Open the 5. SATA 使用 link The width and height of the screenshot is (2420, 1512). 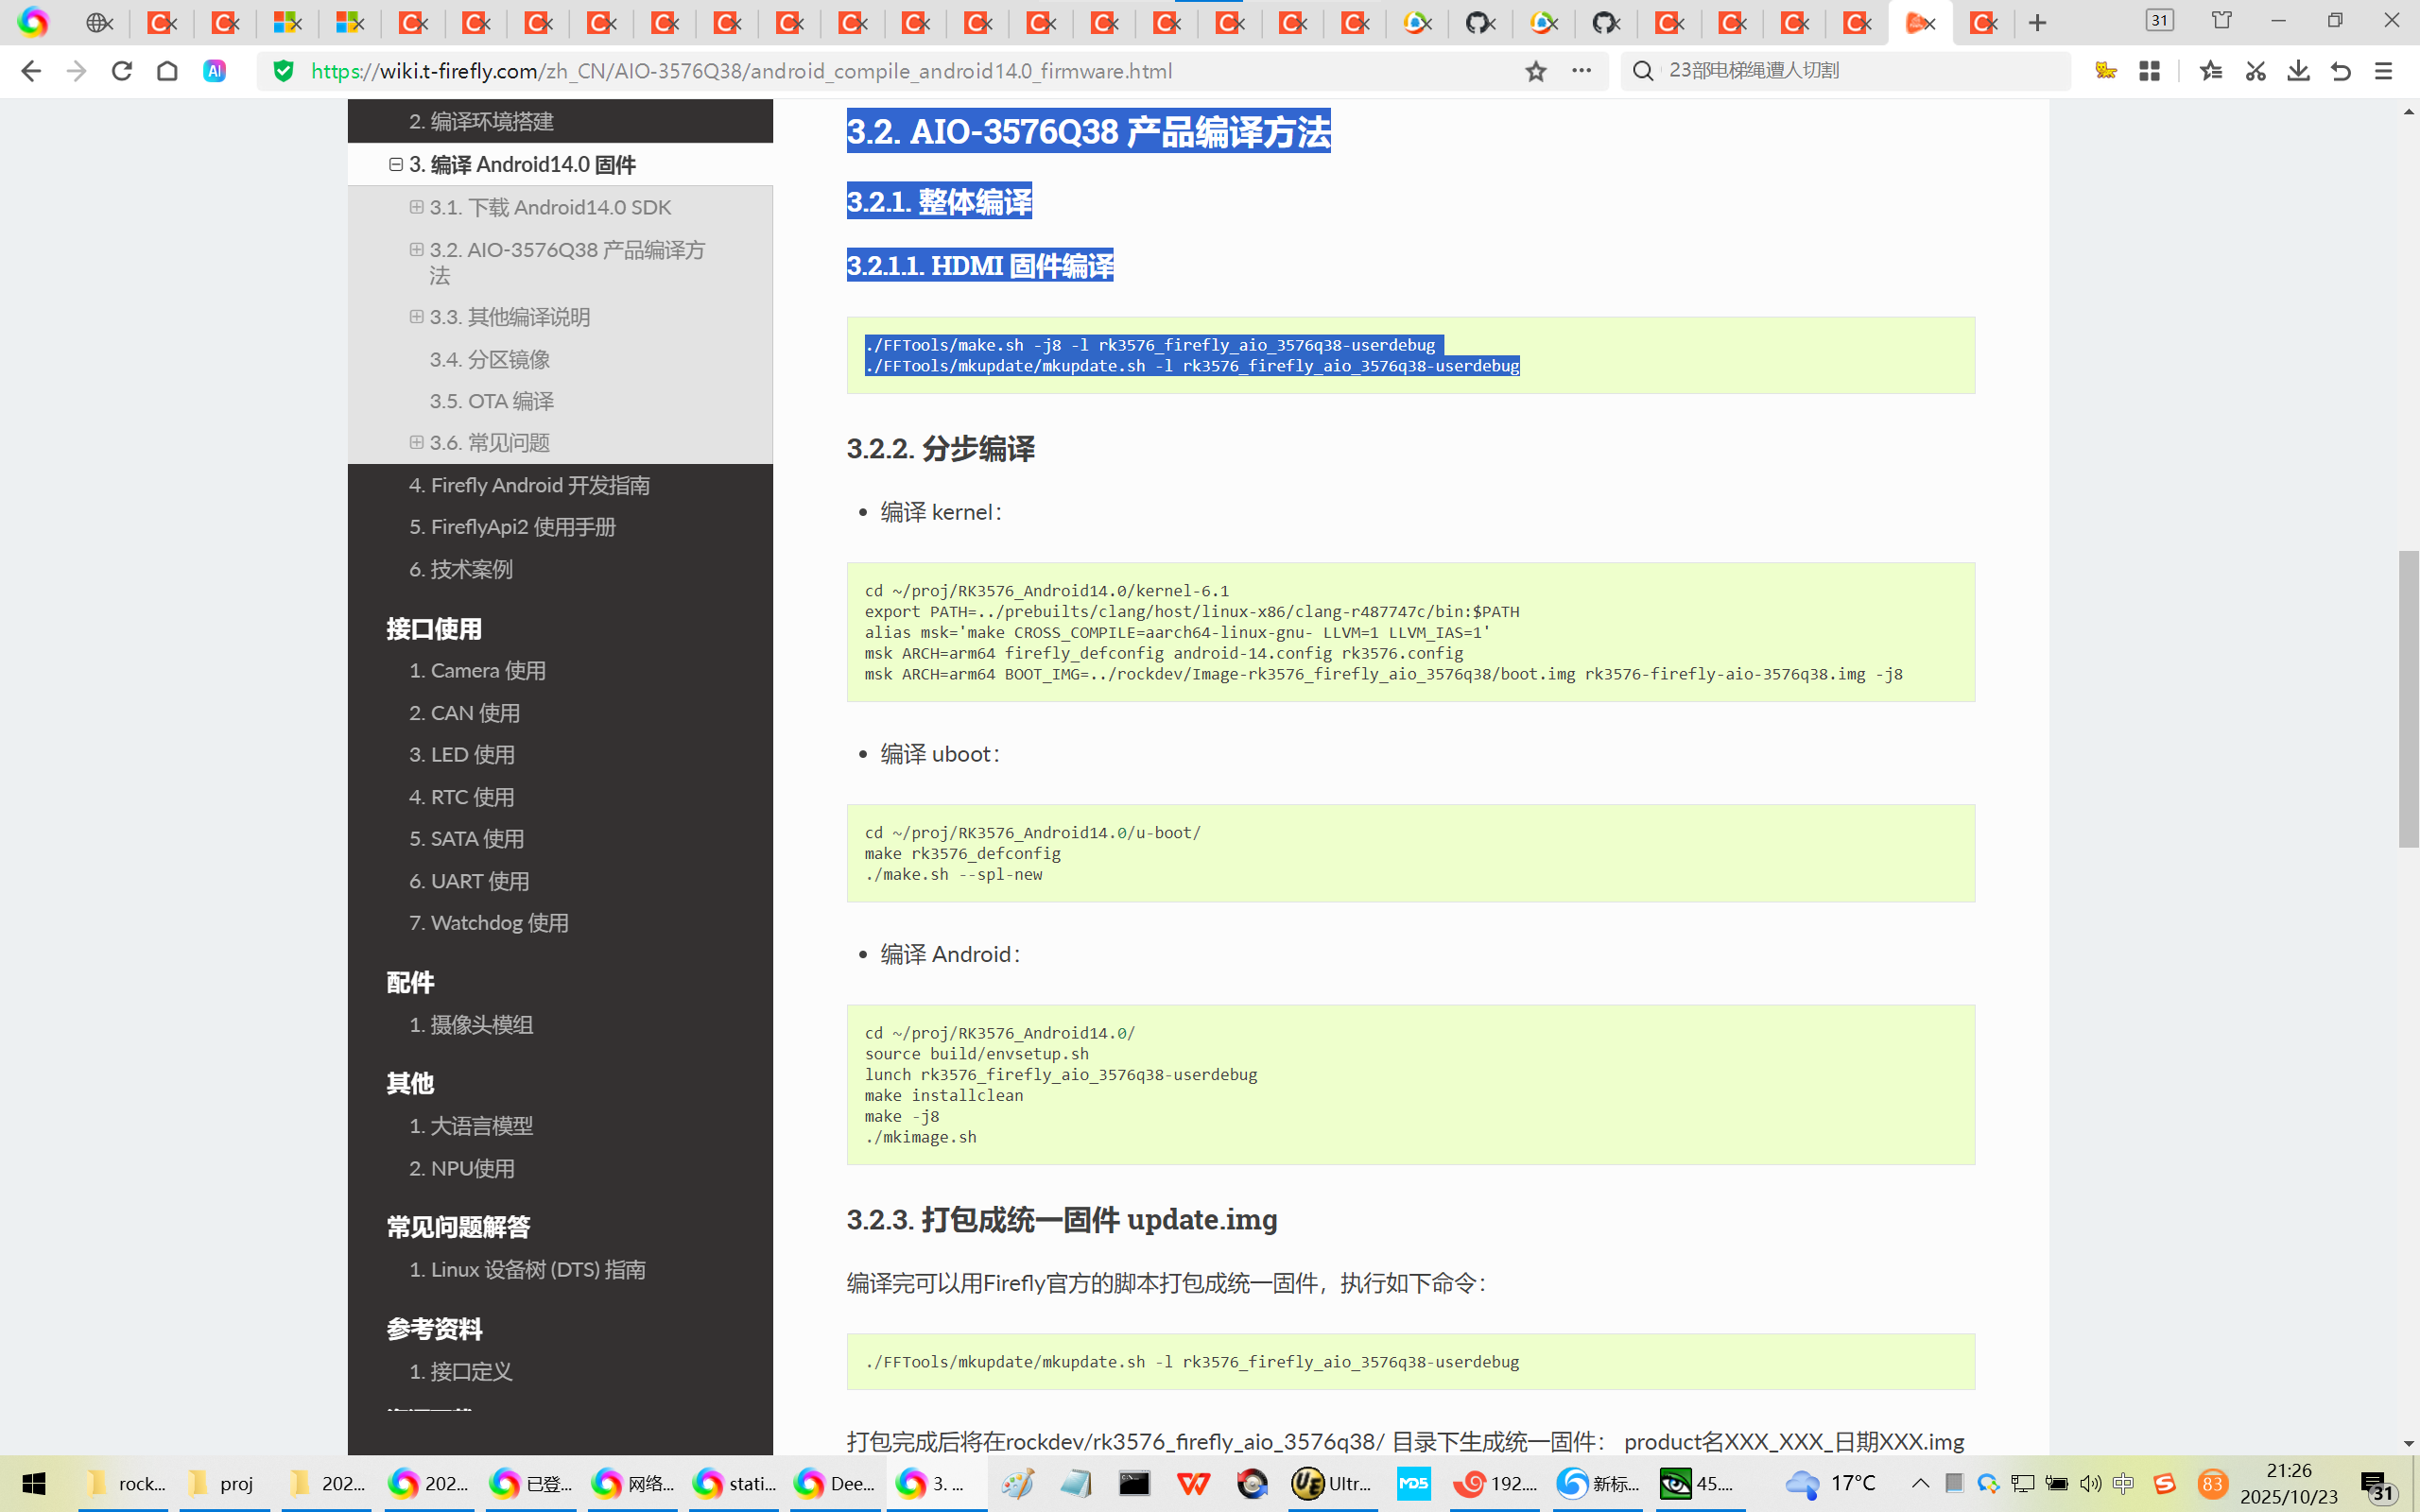pyautogui.click(x=466, y=839)
